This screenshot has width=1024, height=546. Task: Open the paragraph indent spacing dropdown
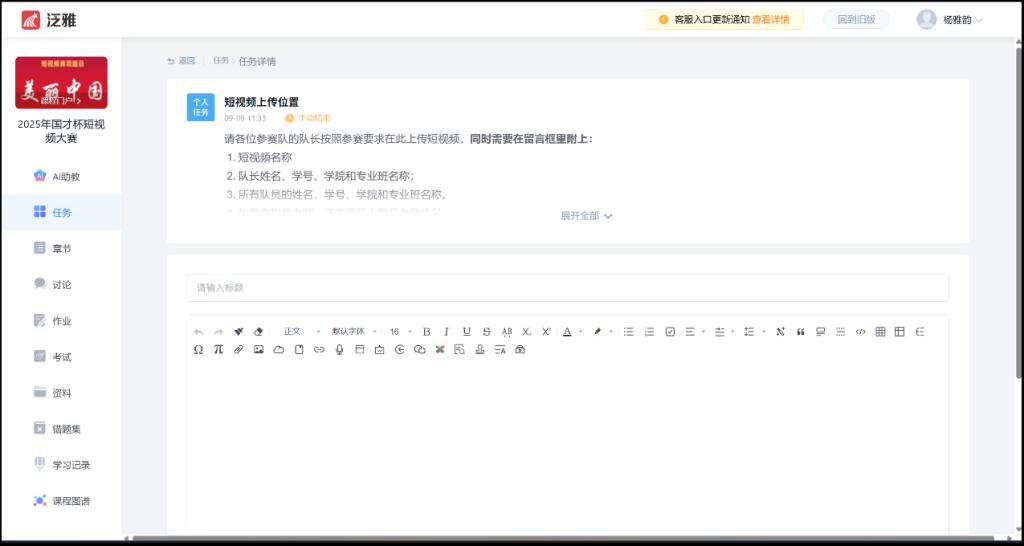[x=724, y=332]
